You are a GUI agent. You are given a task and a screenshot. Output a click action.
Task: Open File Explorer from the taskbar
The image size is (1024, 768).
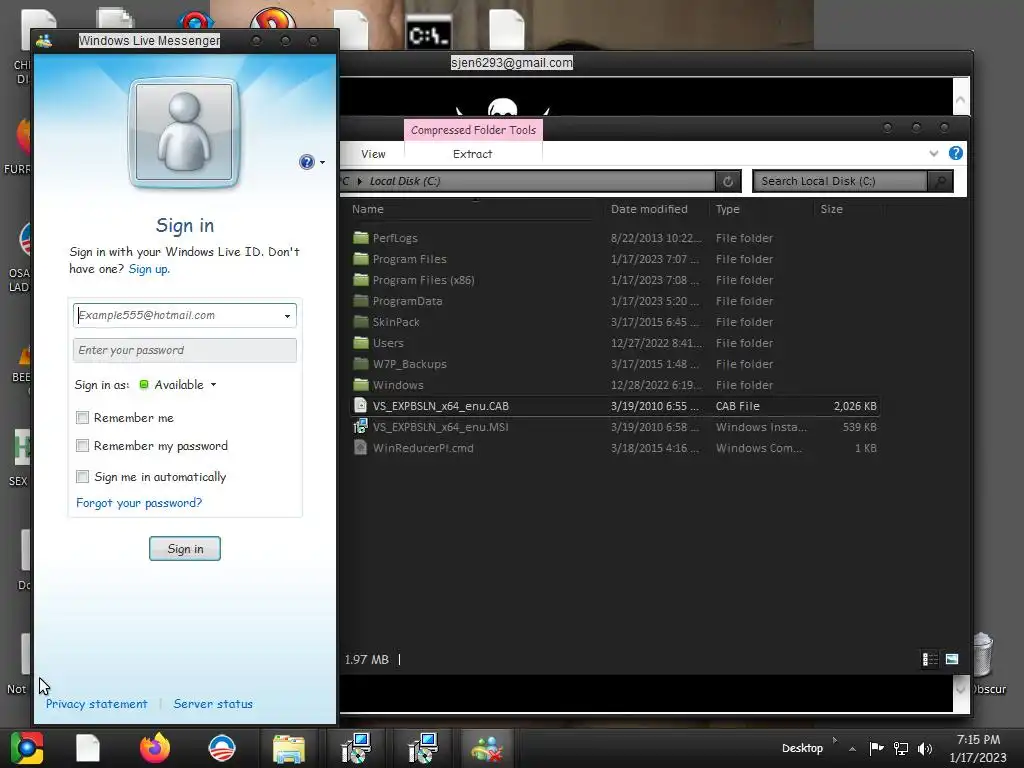[x=289, y=748]
